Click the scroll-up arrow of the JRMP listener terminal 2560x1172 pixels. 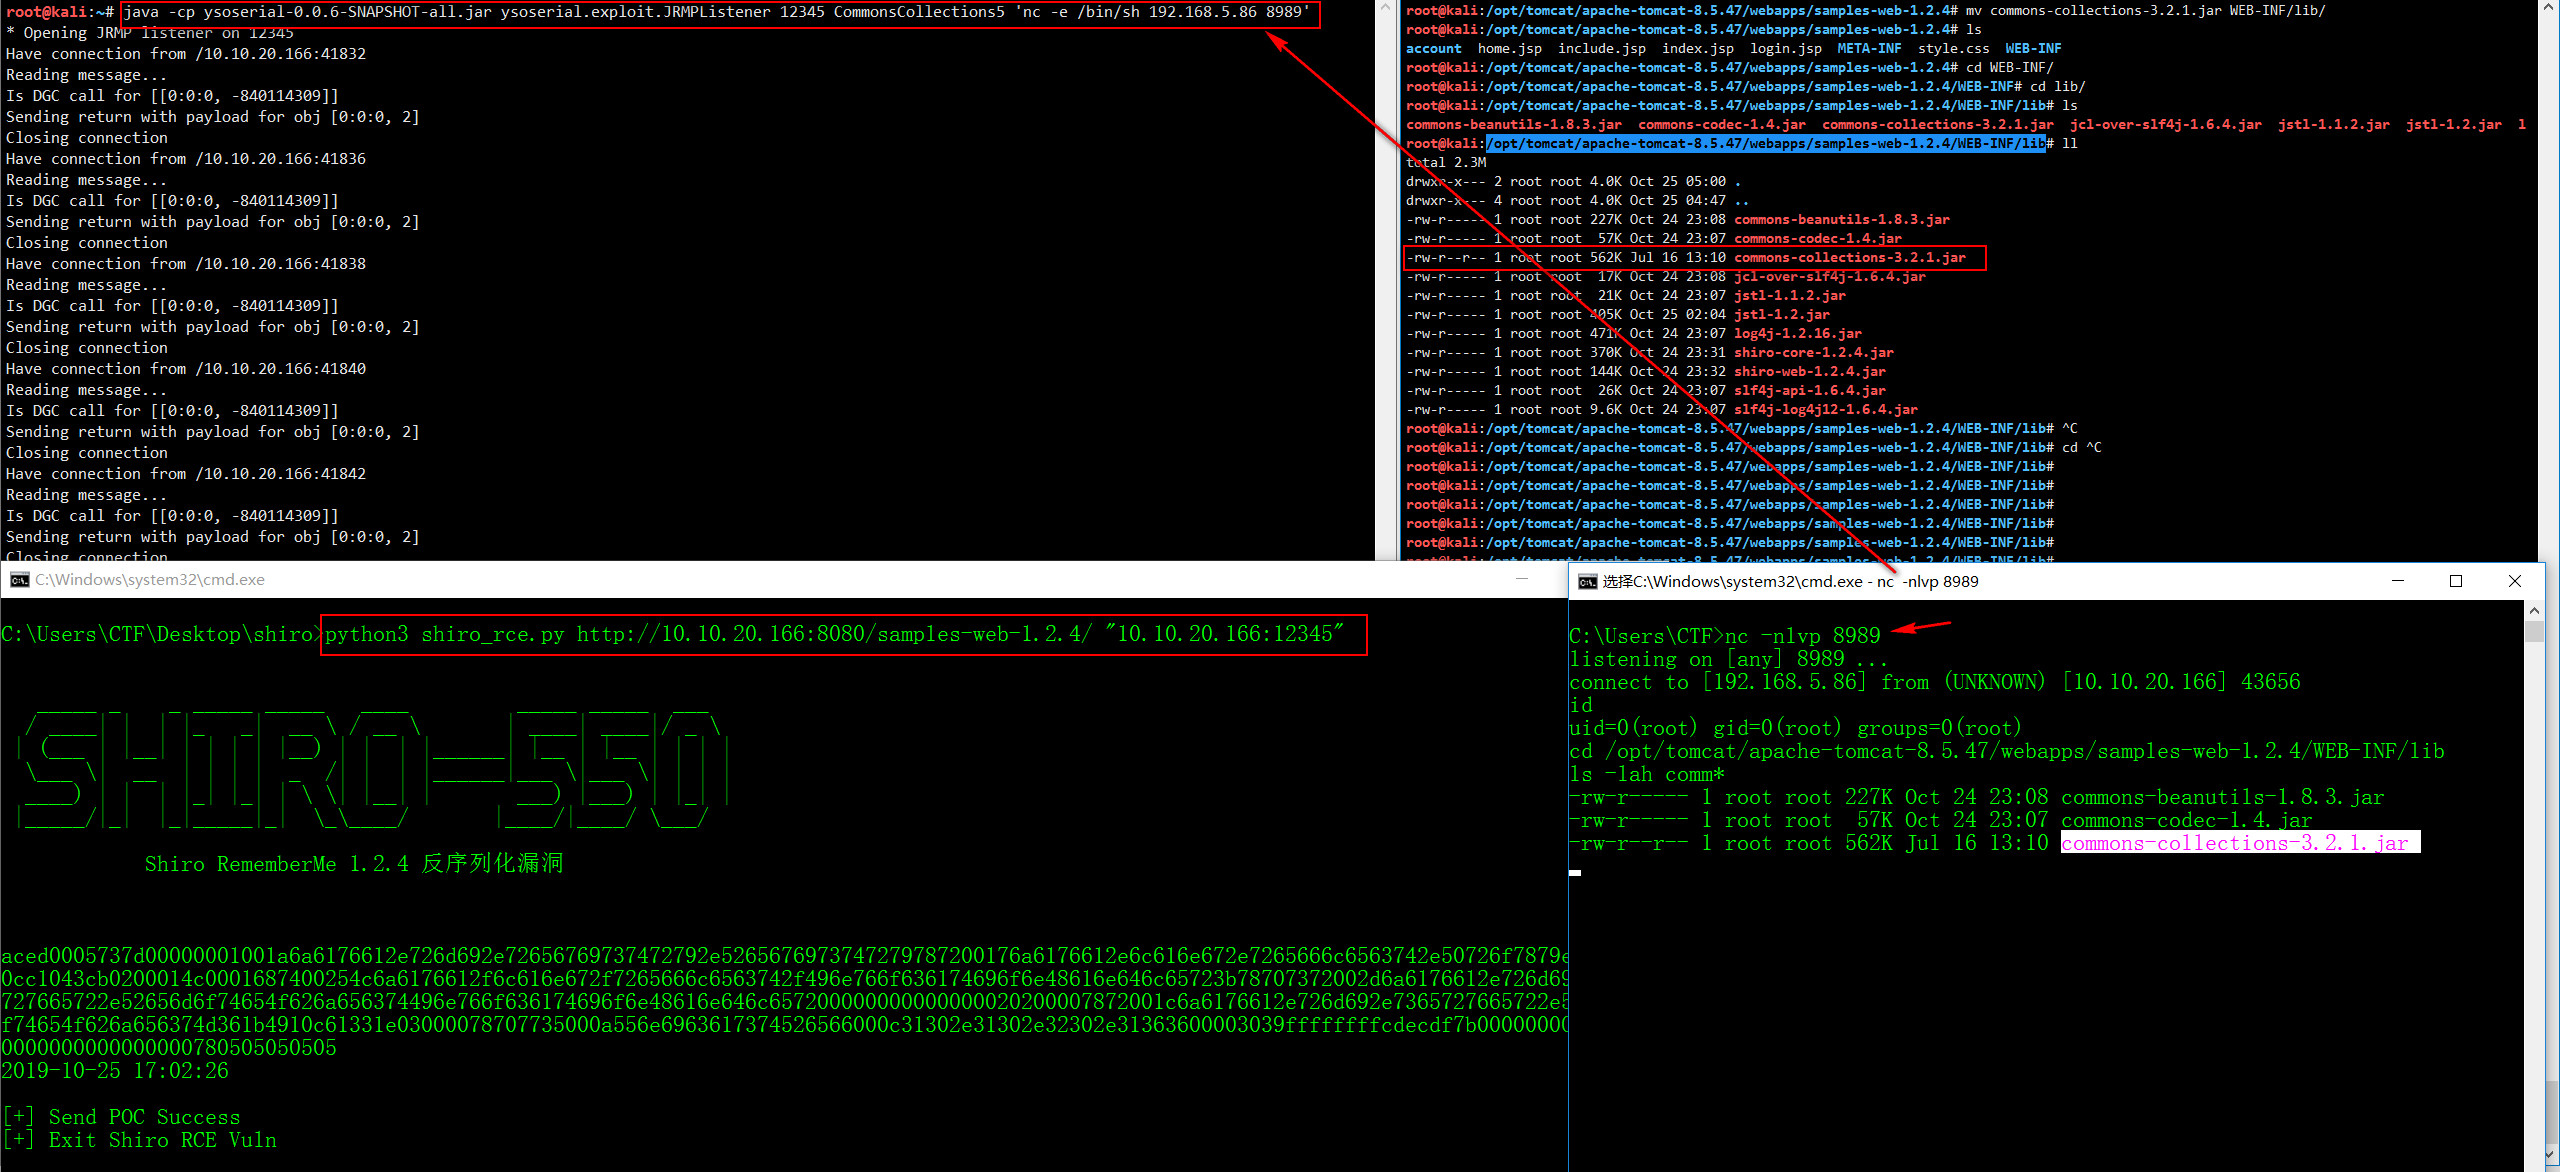[1385, 8]
